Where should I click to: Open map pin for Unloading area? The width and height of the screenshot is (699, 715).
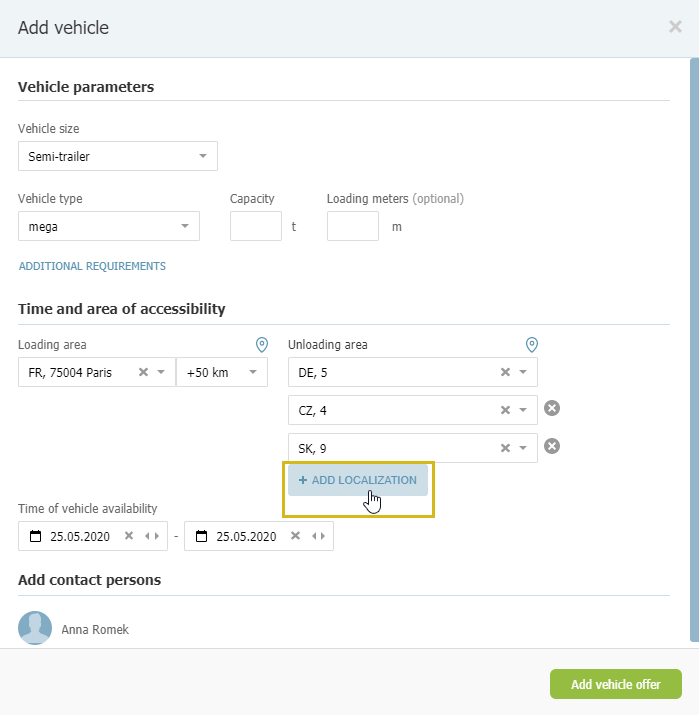(x=532, y=345)
